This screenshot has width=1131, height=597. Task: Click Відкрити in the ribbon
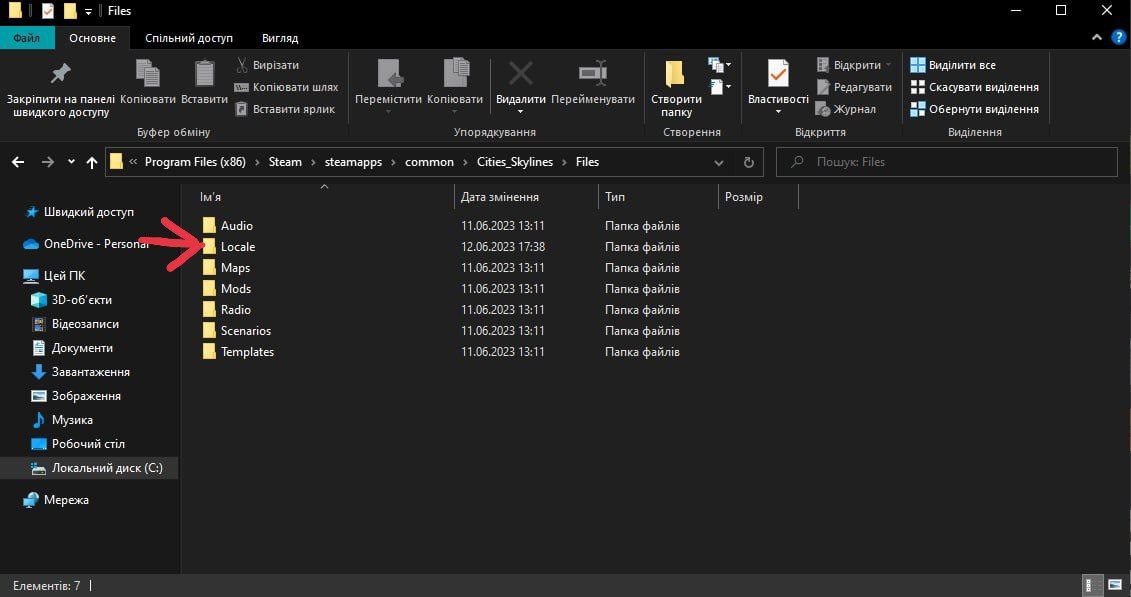pyautogui.click(x=853, y=65)
